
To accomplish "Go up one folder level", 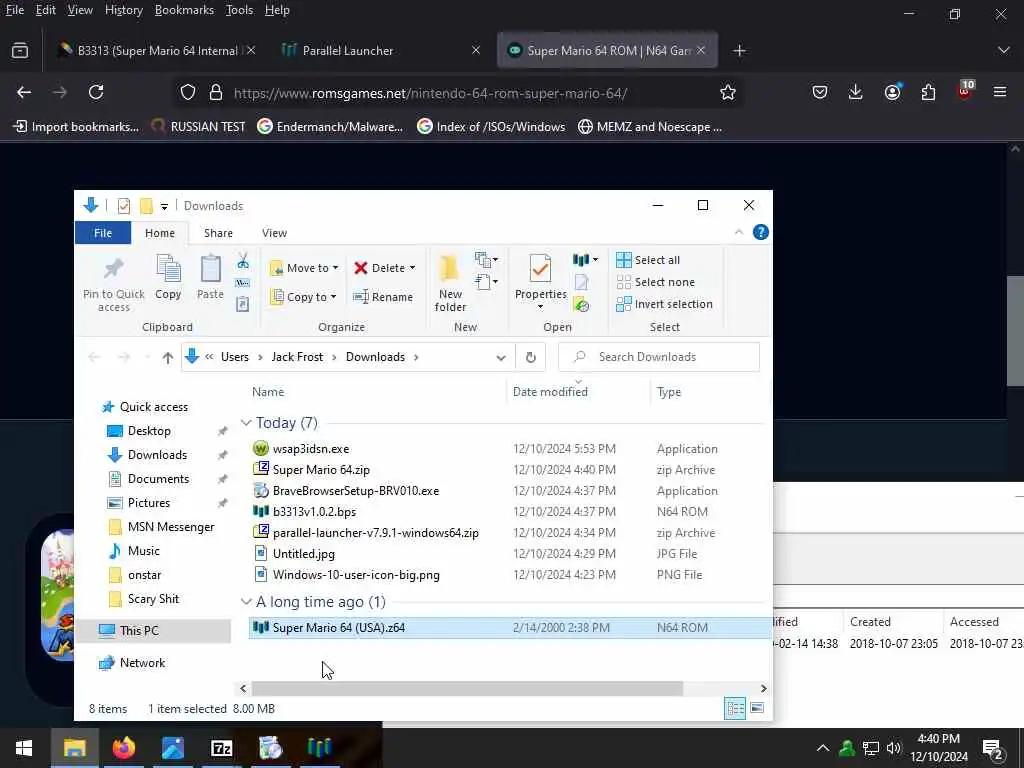I will tap(168, 357).
